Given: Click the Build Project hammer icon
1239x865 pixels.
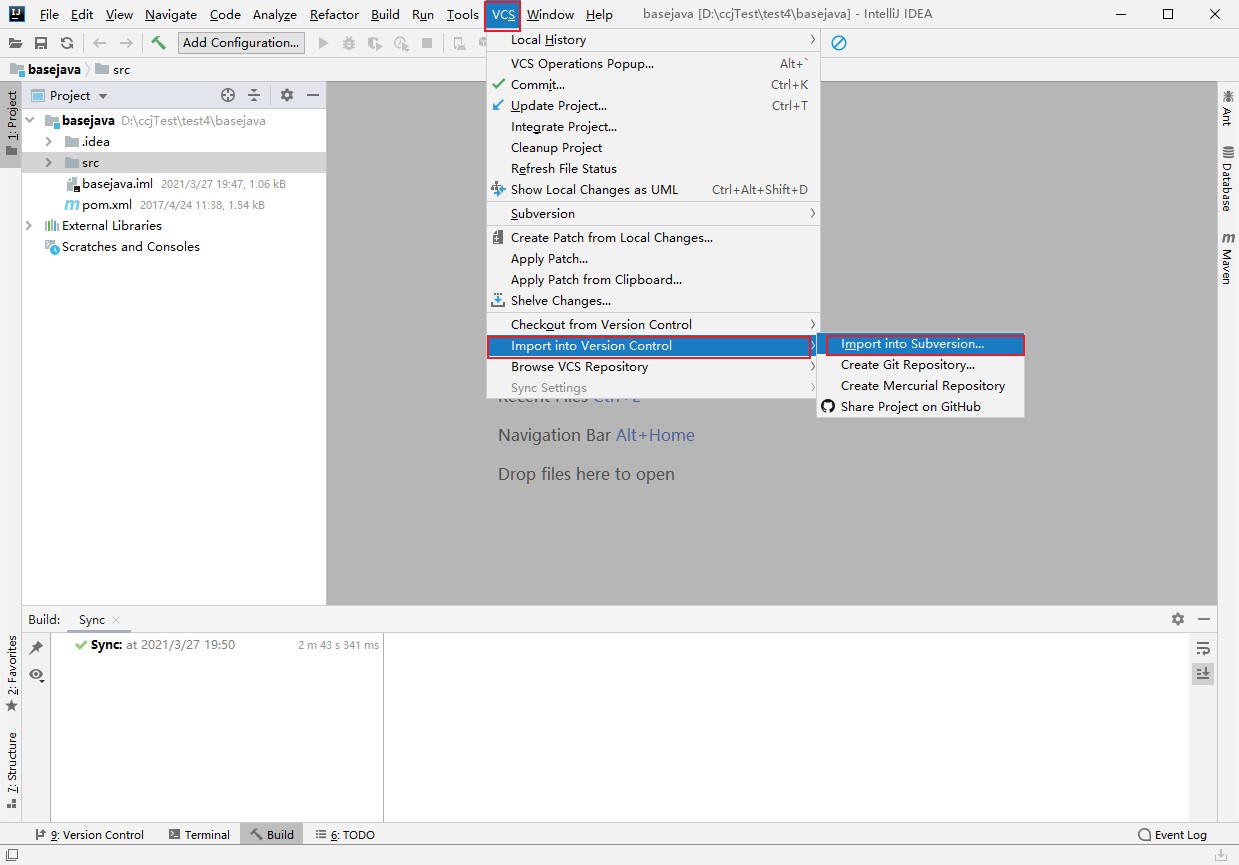Looking at the screenshot, I should point(158,43).
